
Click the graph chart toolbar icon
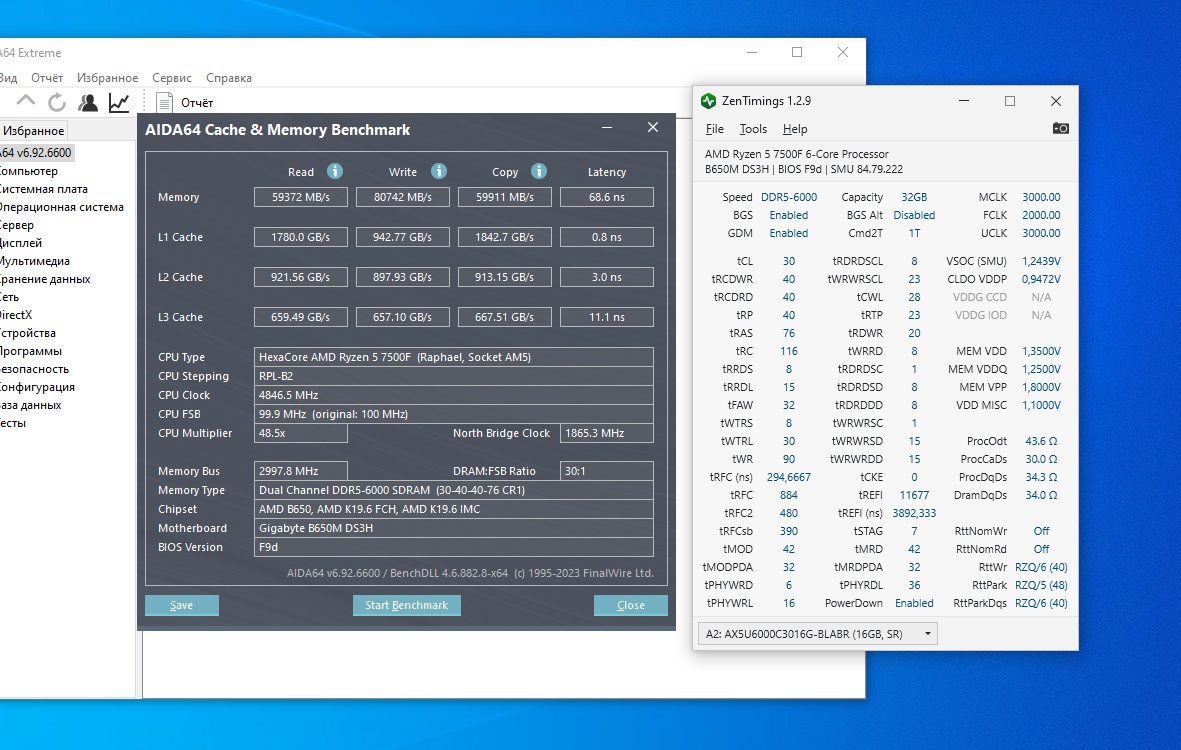[119, 102]
